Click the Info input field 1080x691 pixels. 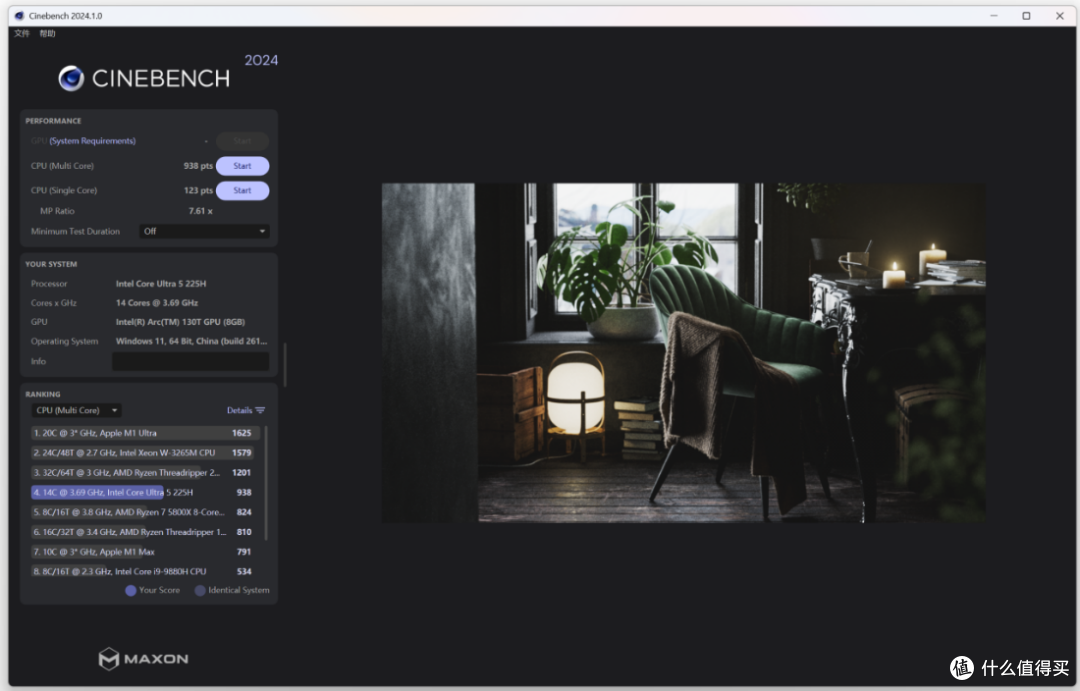point(191,362)
